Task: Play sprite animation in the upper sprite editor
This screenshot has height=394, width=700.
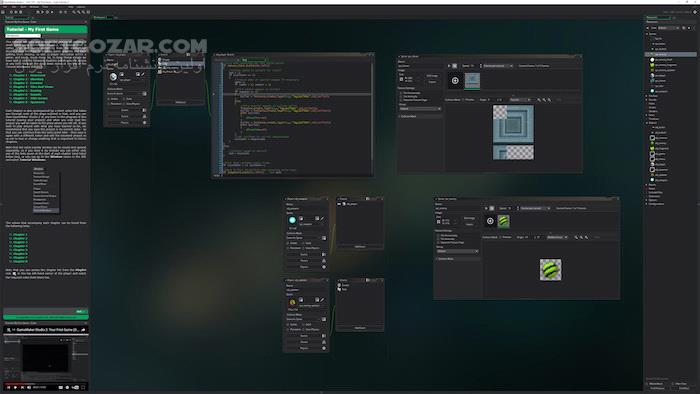Action: click(449, 66)
